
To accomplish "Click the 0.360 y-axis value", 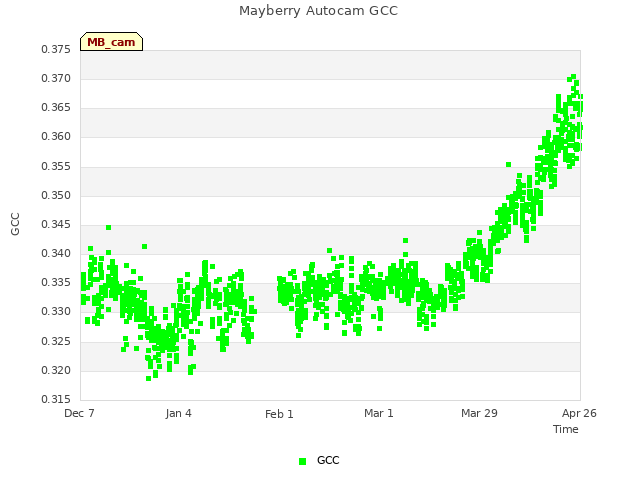I will (x=56, y=137).
